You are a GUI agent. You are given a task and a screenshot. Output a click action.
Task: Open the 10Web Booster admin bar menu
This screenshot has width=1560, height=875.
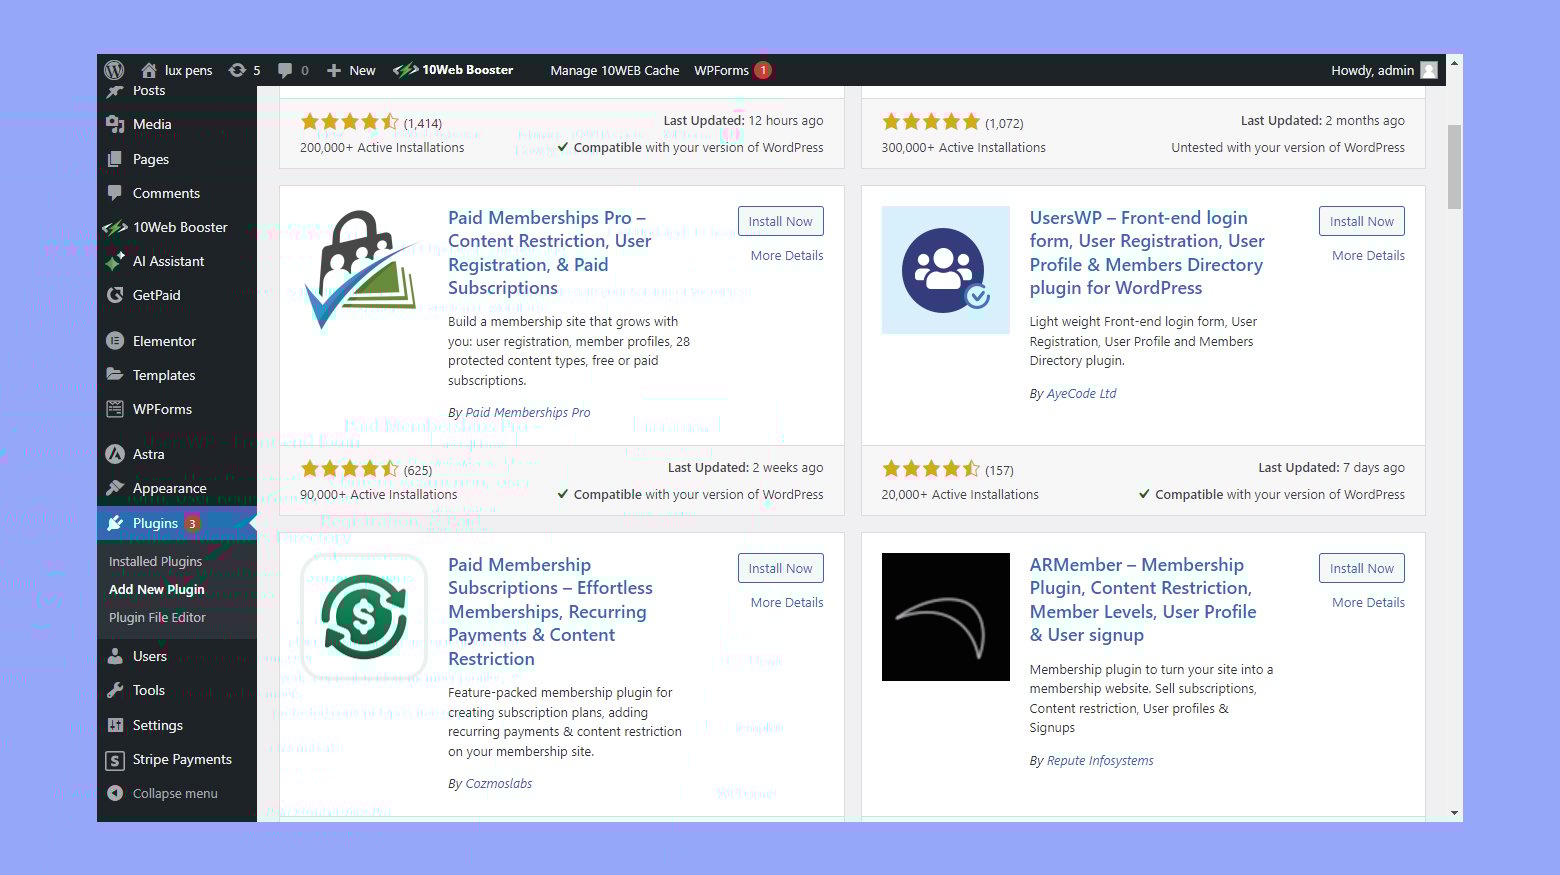[x=454, y=70]
